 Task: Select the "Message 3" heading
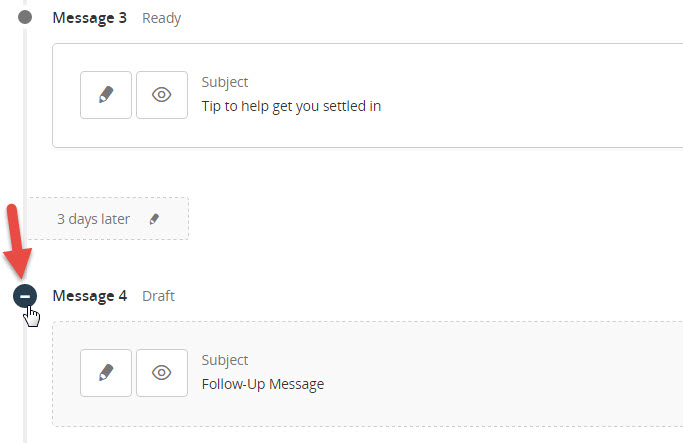[89, 18]
